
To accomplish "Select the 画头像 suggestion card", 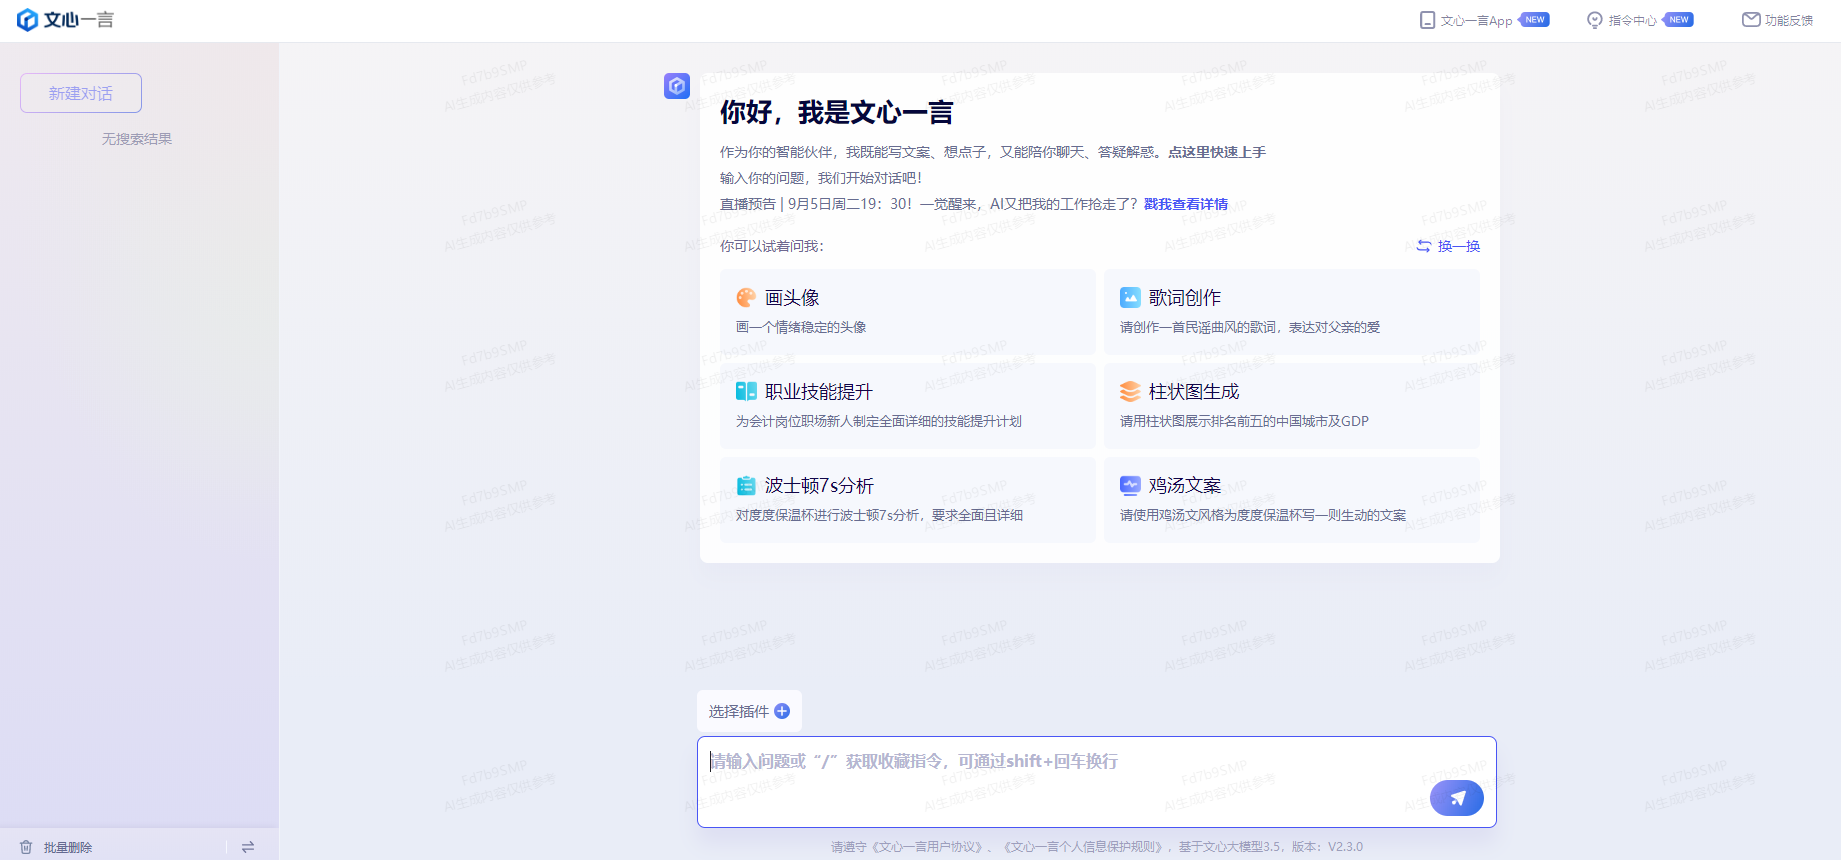I will tap(908, 312).
